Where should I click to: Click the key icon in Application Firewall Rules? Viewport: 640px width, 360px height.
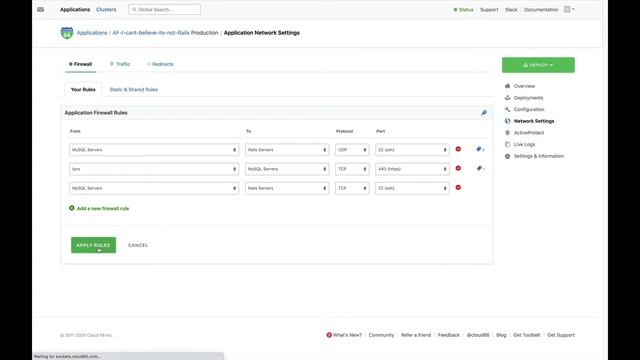tap(484, 113)
